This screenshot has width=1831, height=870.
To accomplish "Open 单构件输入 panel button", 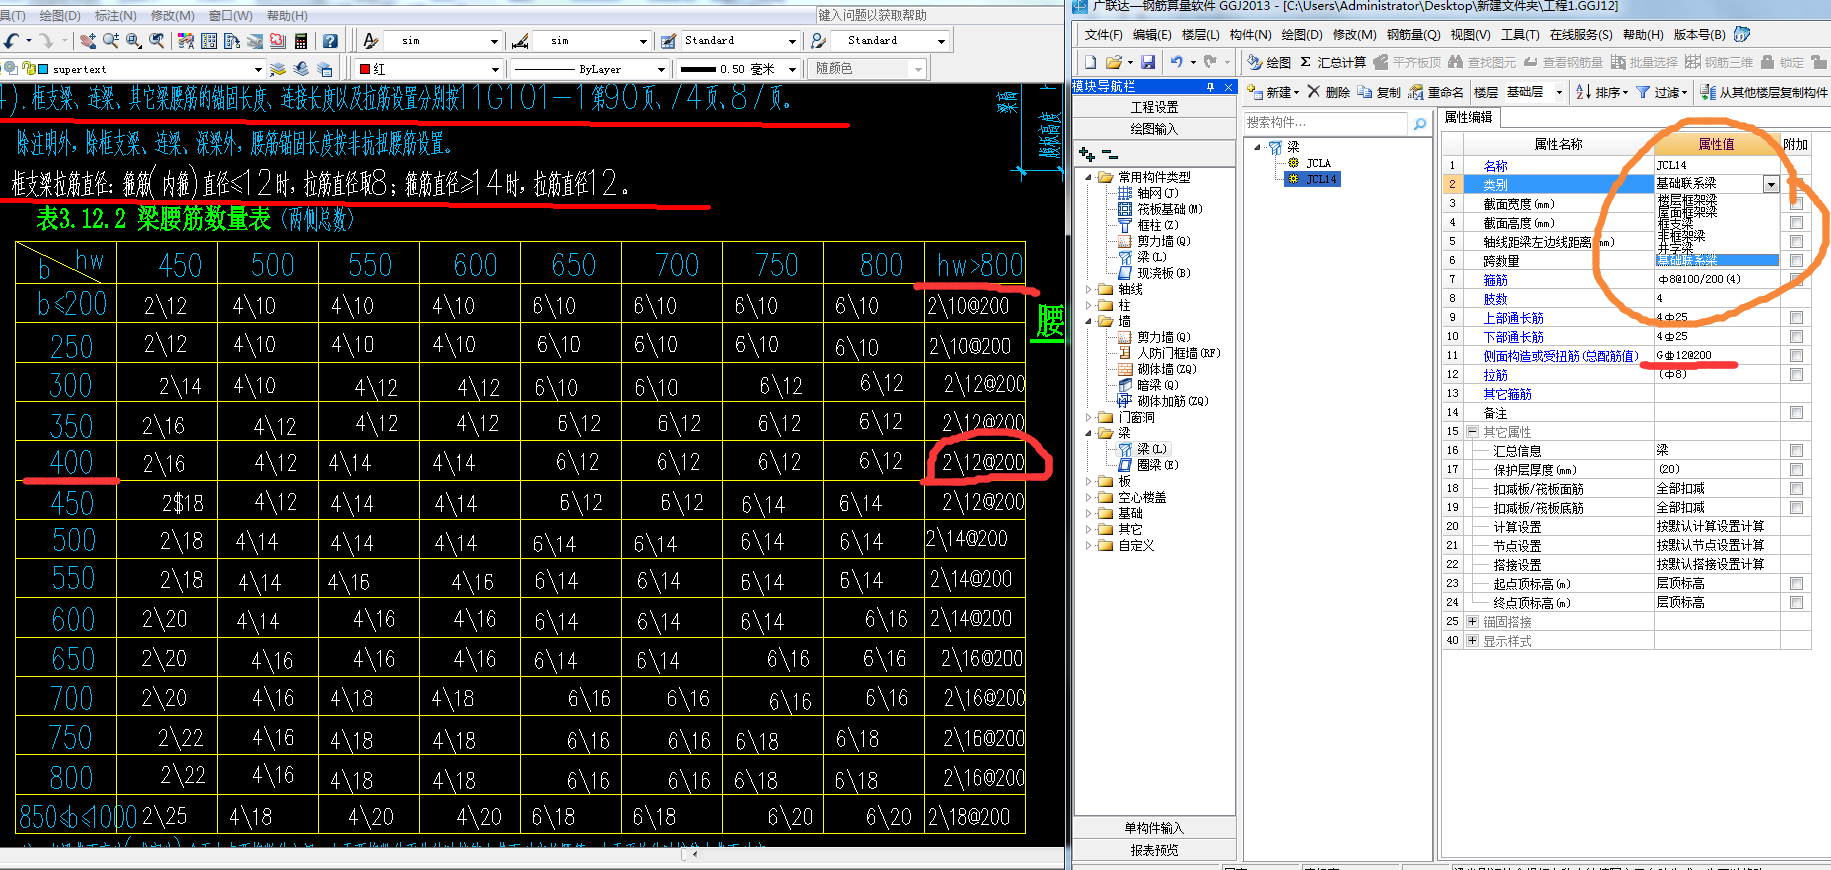I will point(1154,828).
